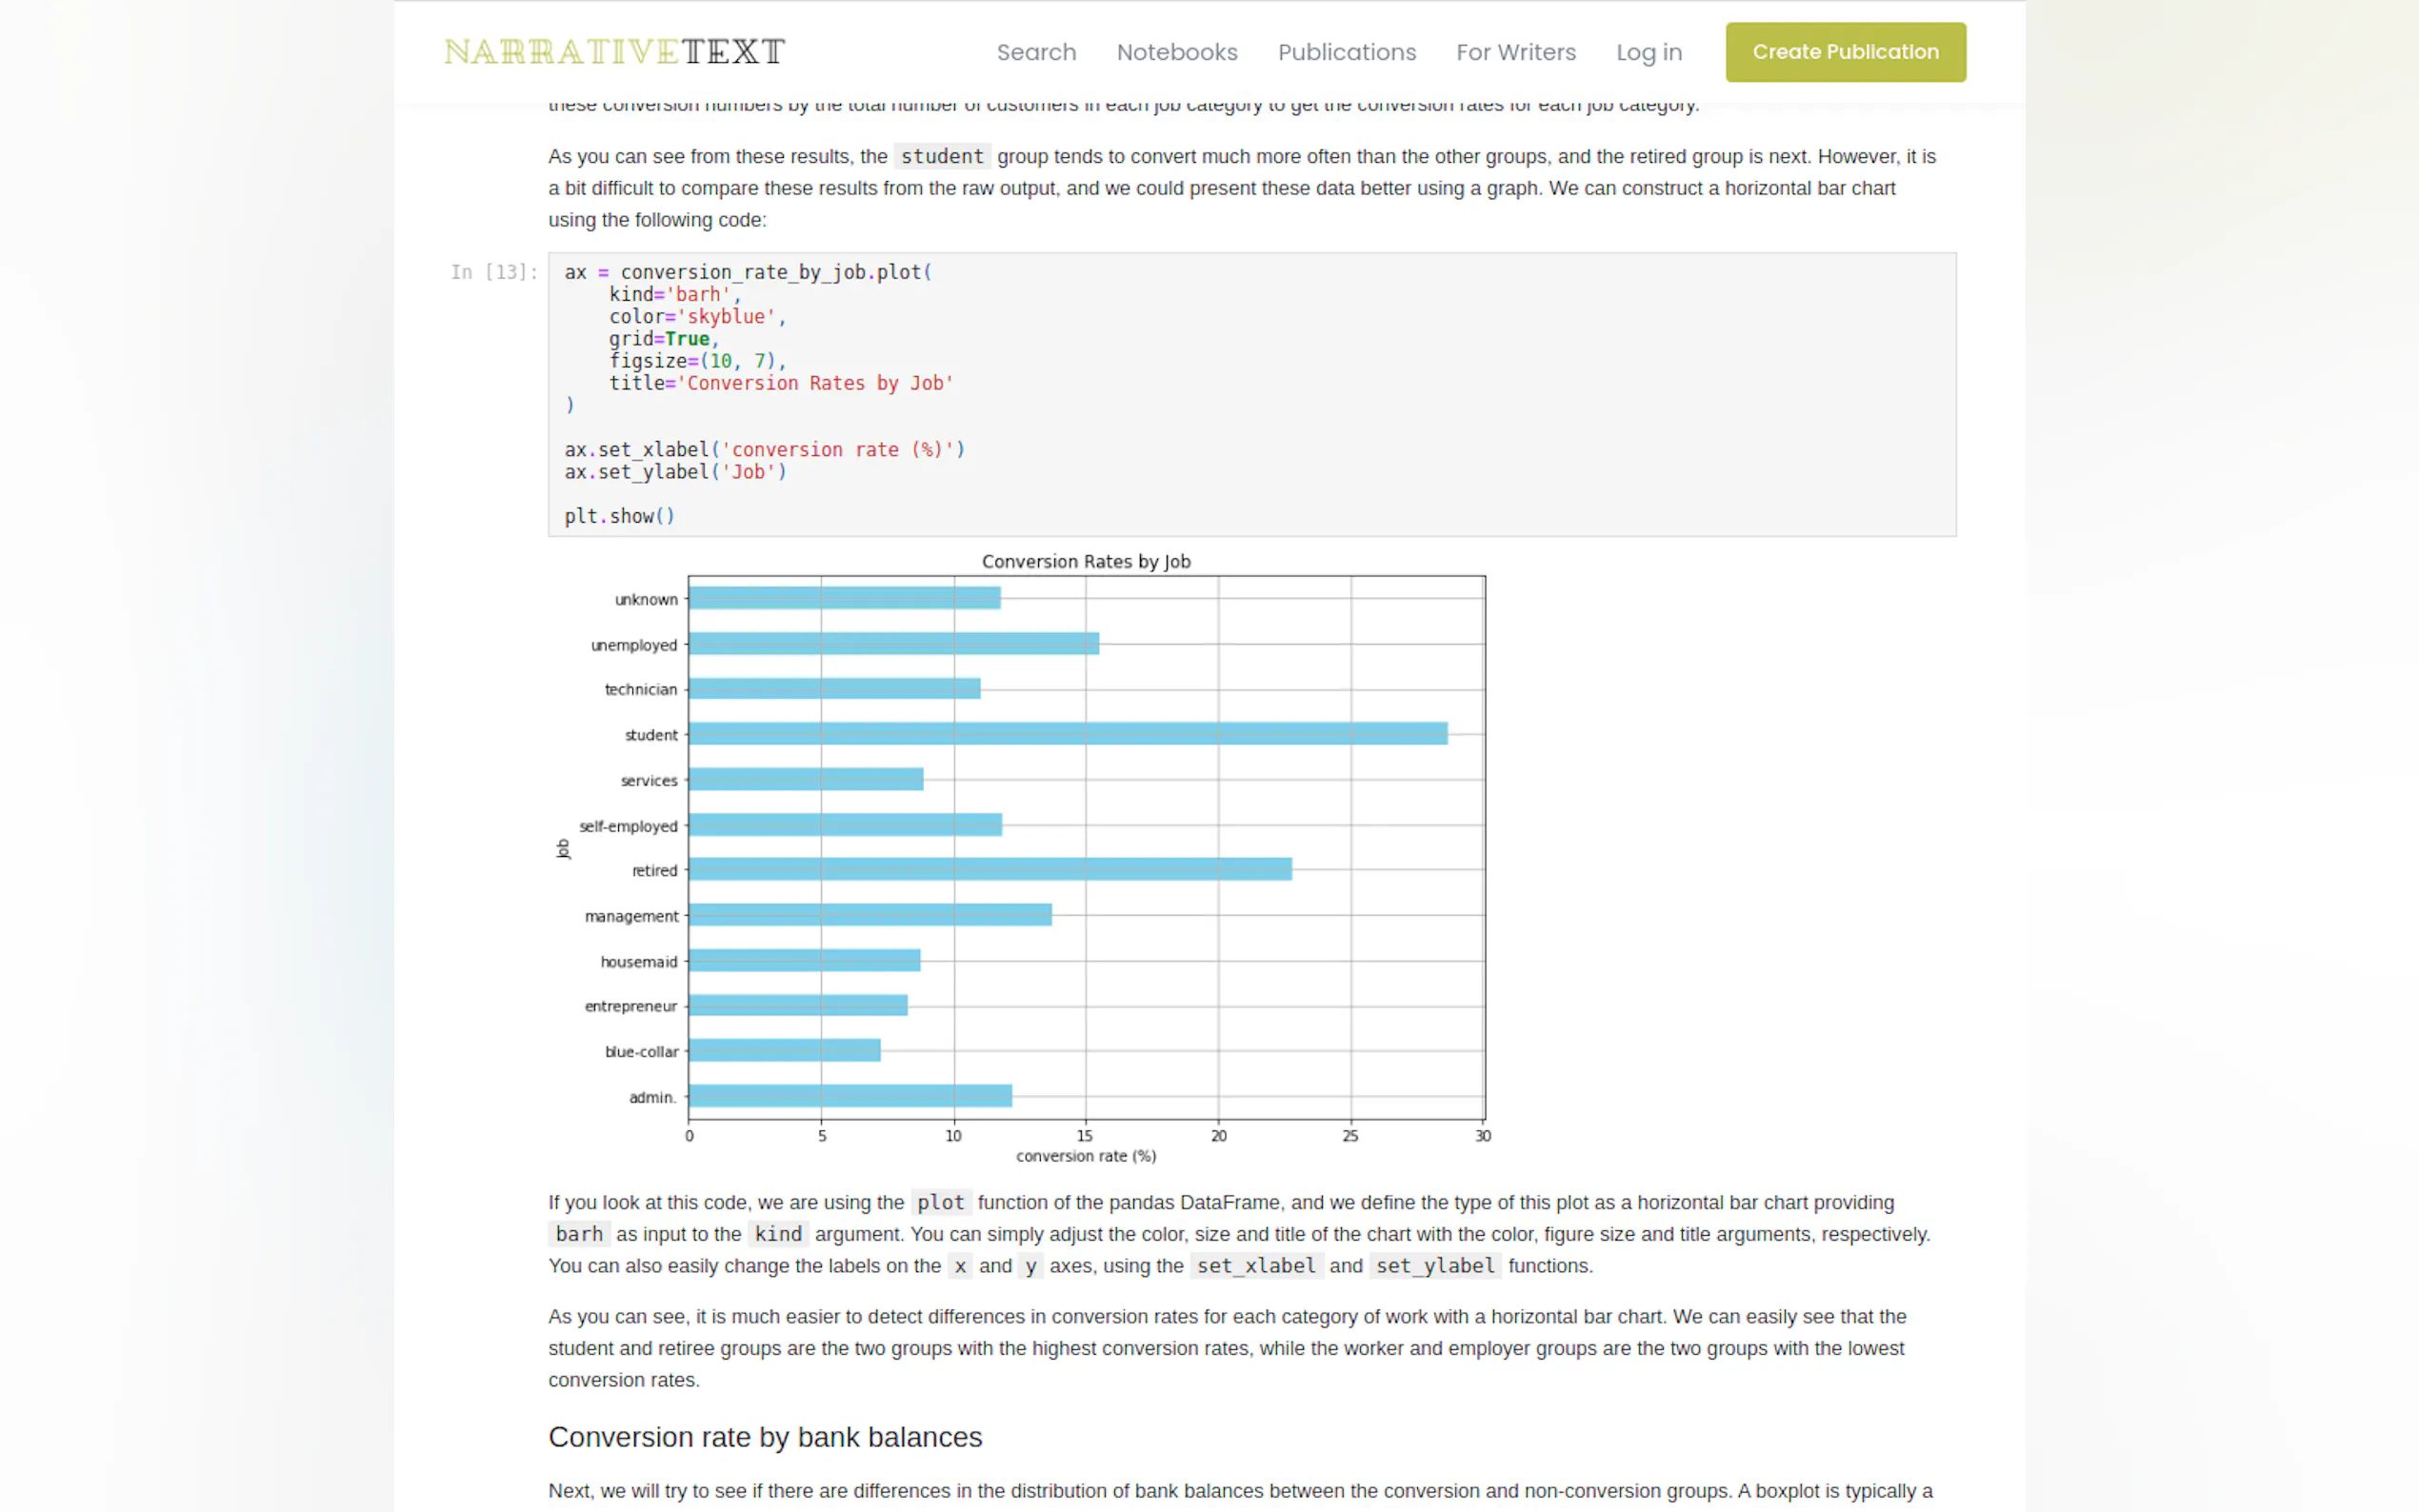The height and width of the screenshot is (1512, 2419).
Task: Click the 'conversion rate (%)' axis label
Action: tap(1085, 1156)
